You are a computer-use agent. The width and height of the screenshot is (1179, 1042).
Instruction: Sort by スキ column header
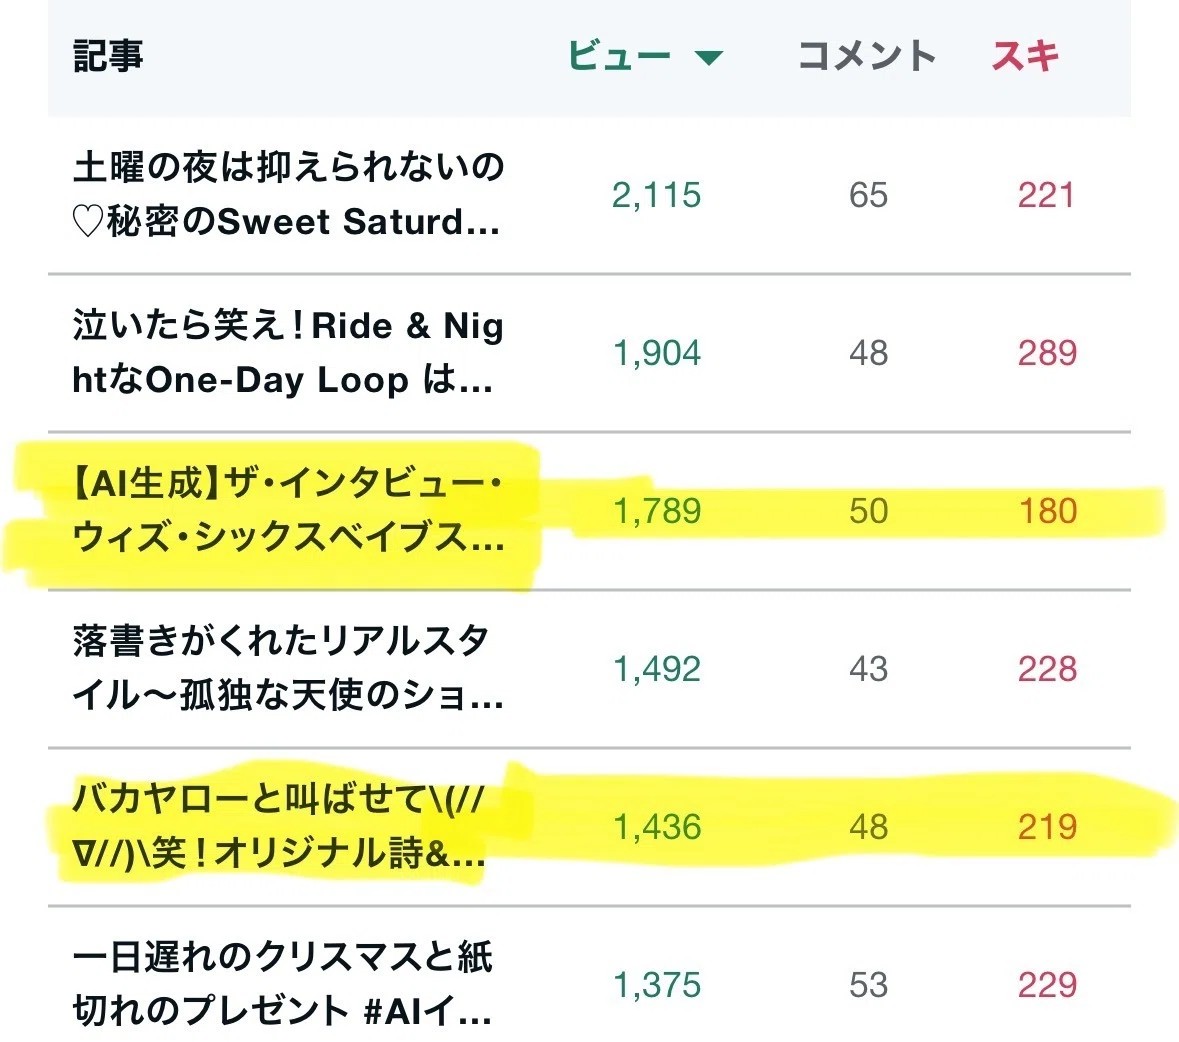point(1026,56)
